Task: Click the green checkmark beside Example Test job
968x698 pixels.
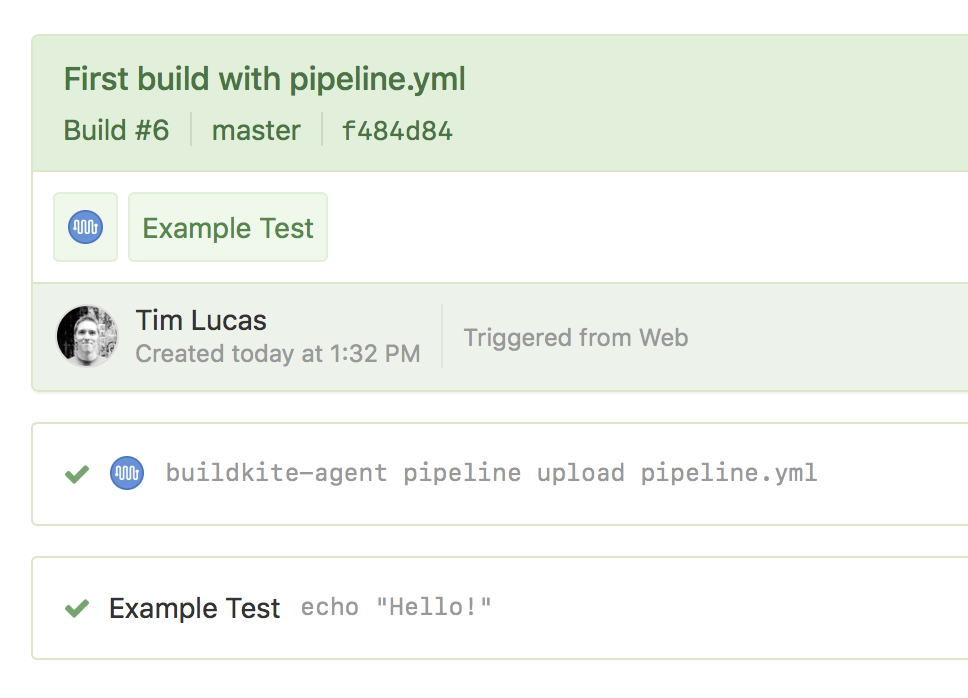Action: click(76, 607)
